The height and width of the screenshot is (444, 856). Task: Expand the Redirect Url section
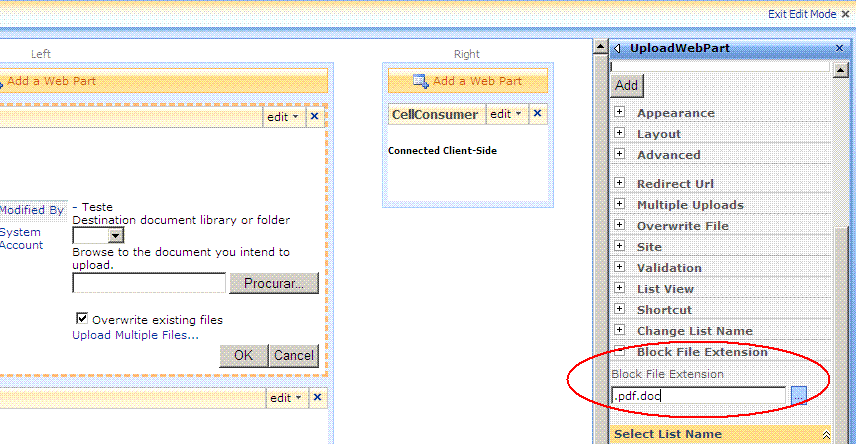[x=620, y=182]
